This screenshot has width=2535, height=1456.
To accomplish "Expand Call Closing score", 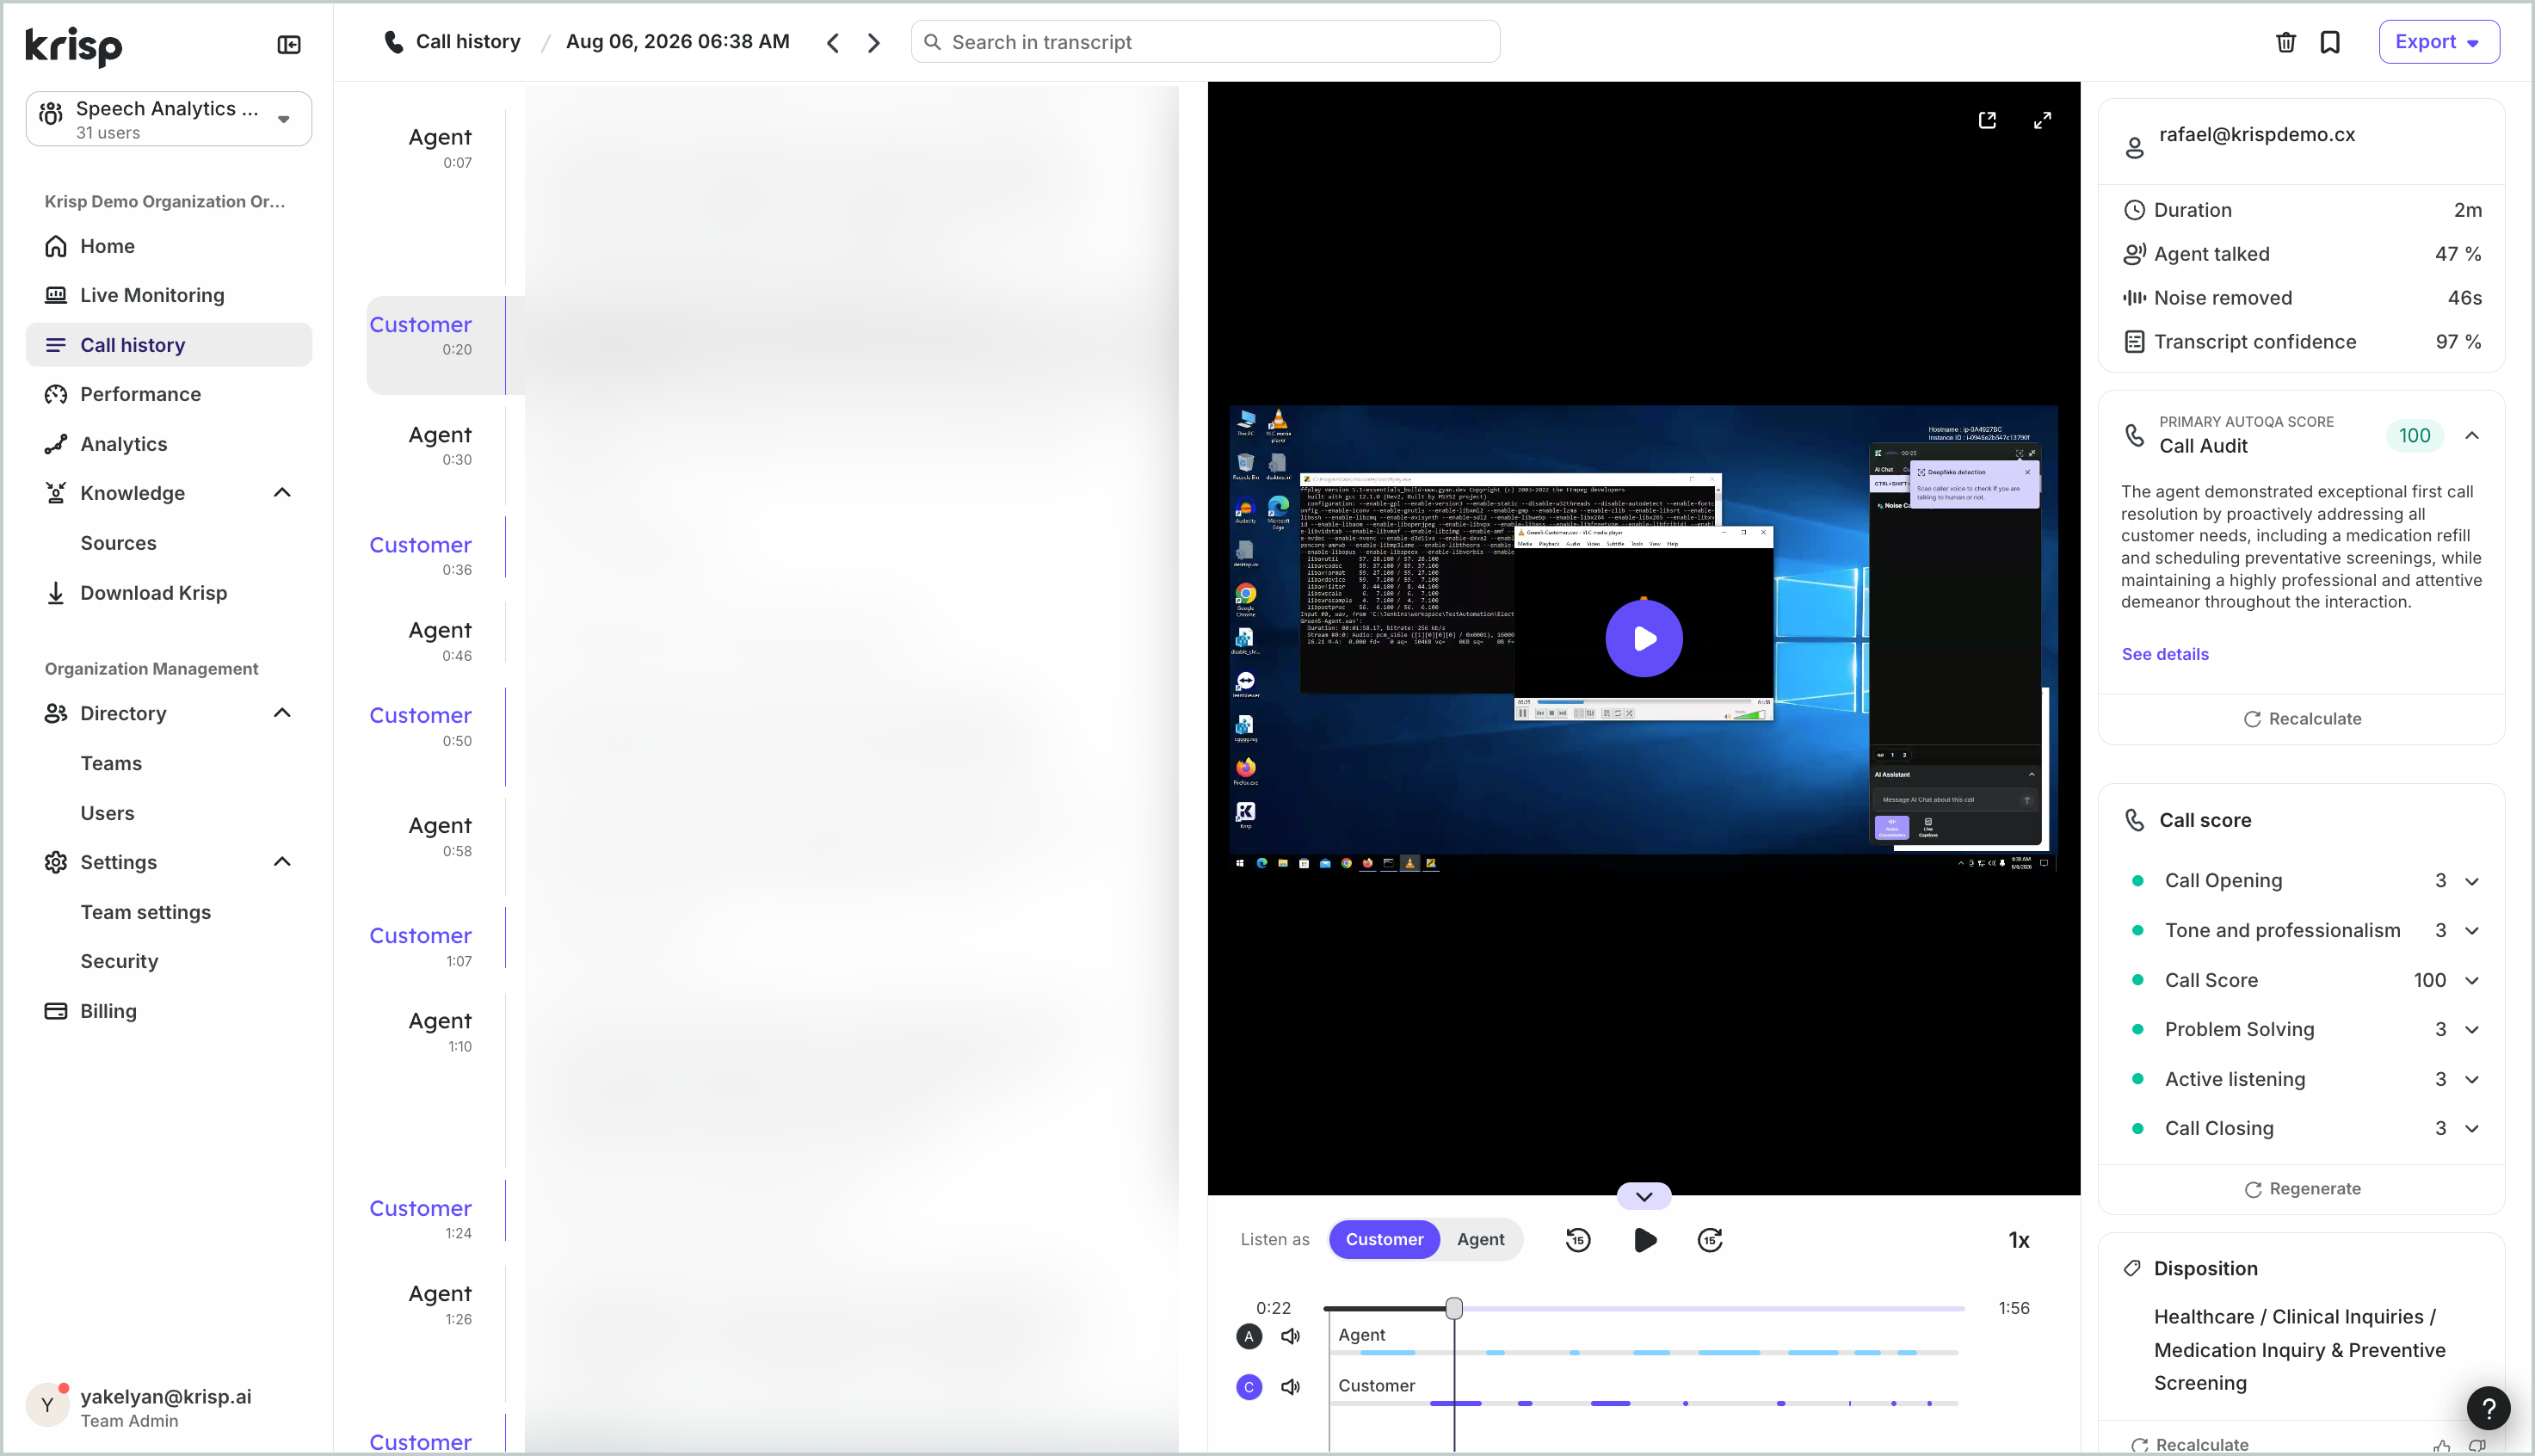I will point(2471,1129).
